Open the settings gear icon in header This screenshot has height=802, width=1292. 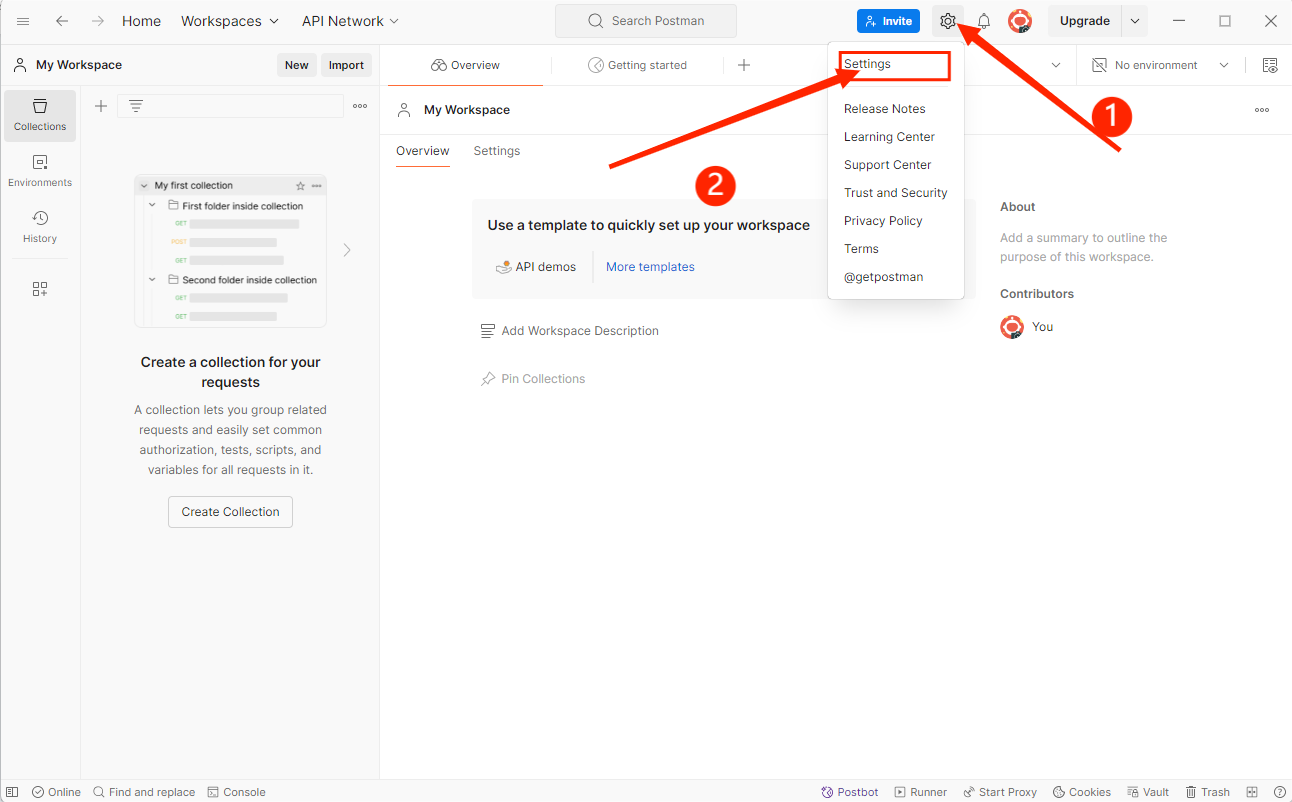tap(947, 21)
